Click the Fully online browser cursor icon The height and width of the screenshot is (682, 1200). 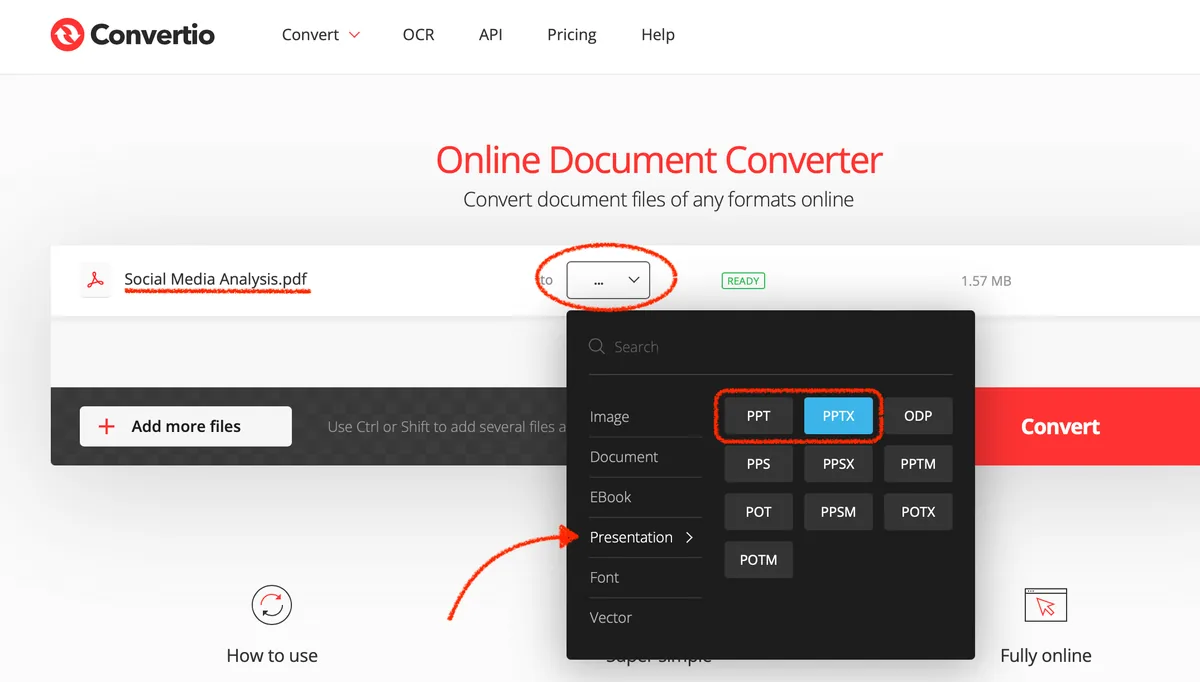point(1046,605)
